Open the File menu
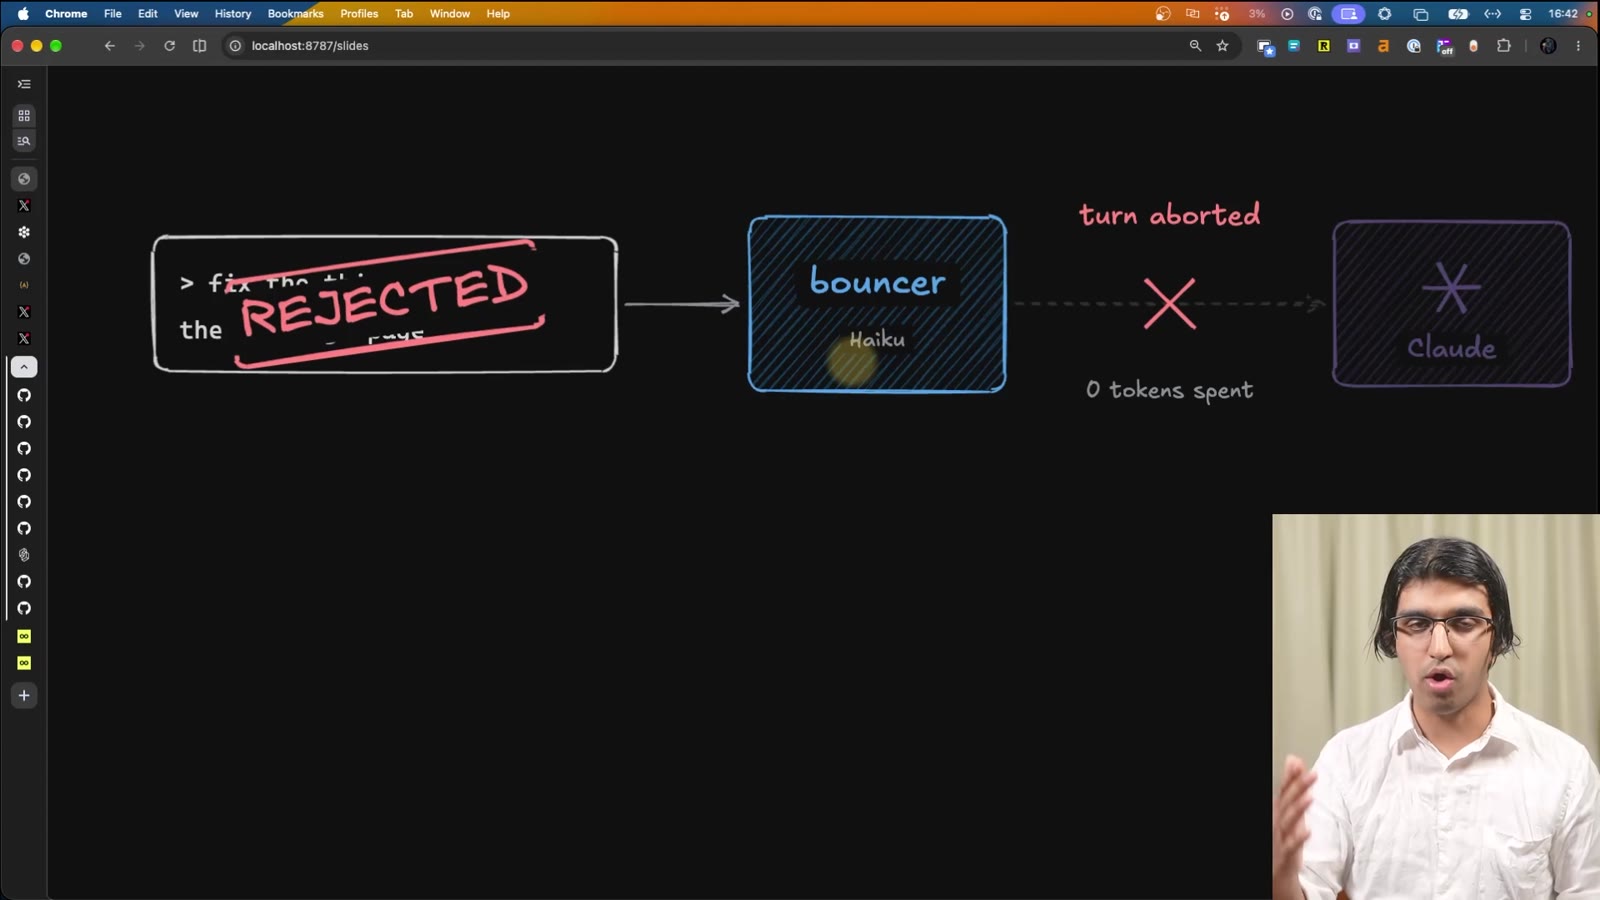The height and width of the screenshot is (900, 1600). tap(113, 14)
